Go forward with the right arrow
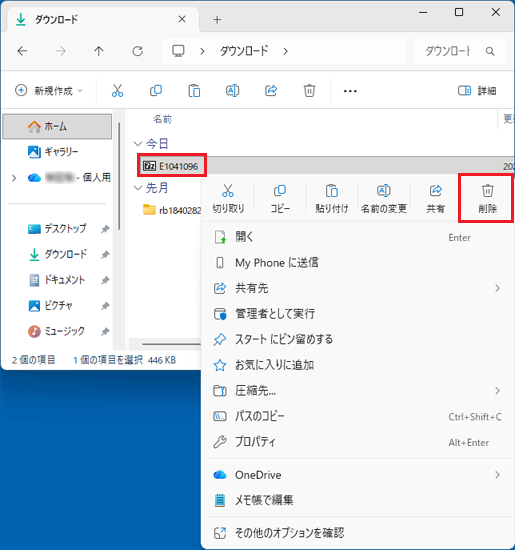Screen dimensions: 515x550 tap(61, 51)
